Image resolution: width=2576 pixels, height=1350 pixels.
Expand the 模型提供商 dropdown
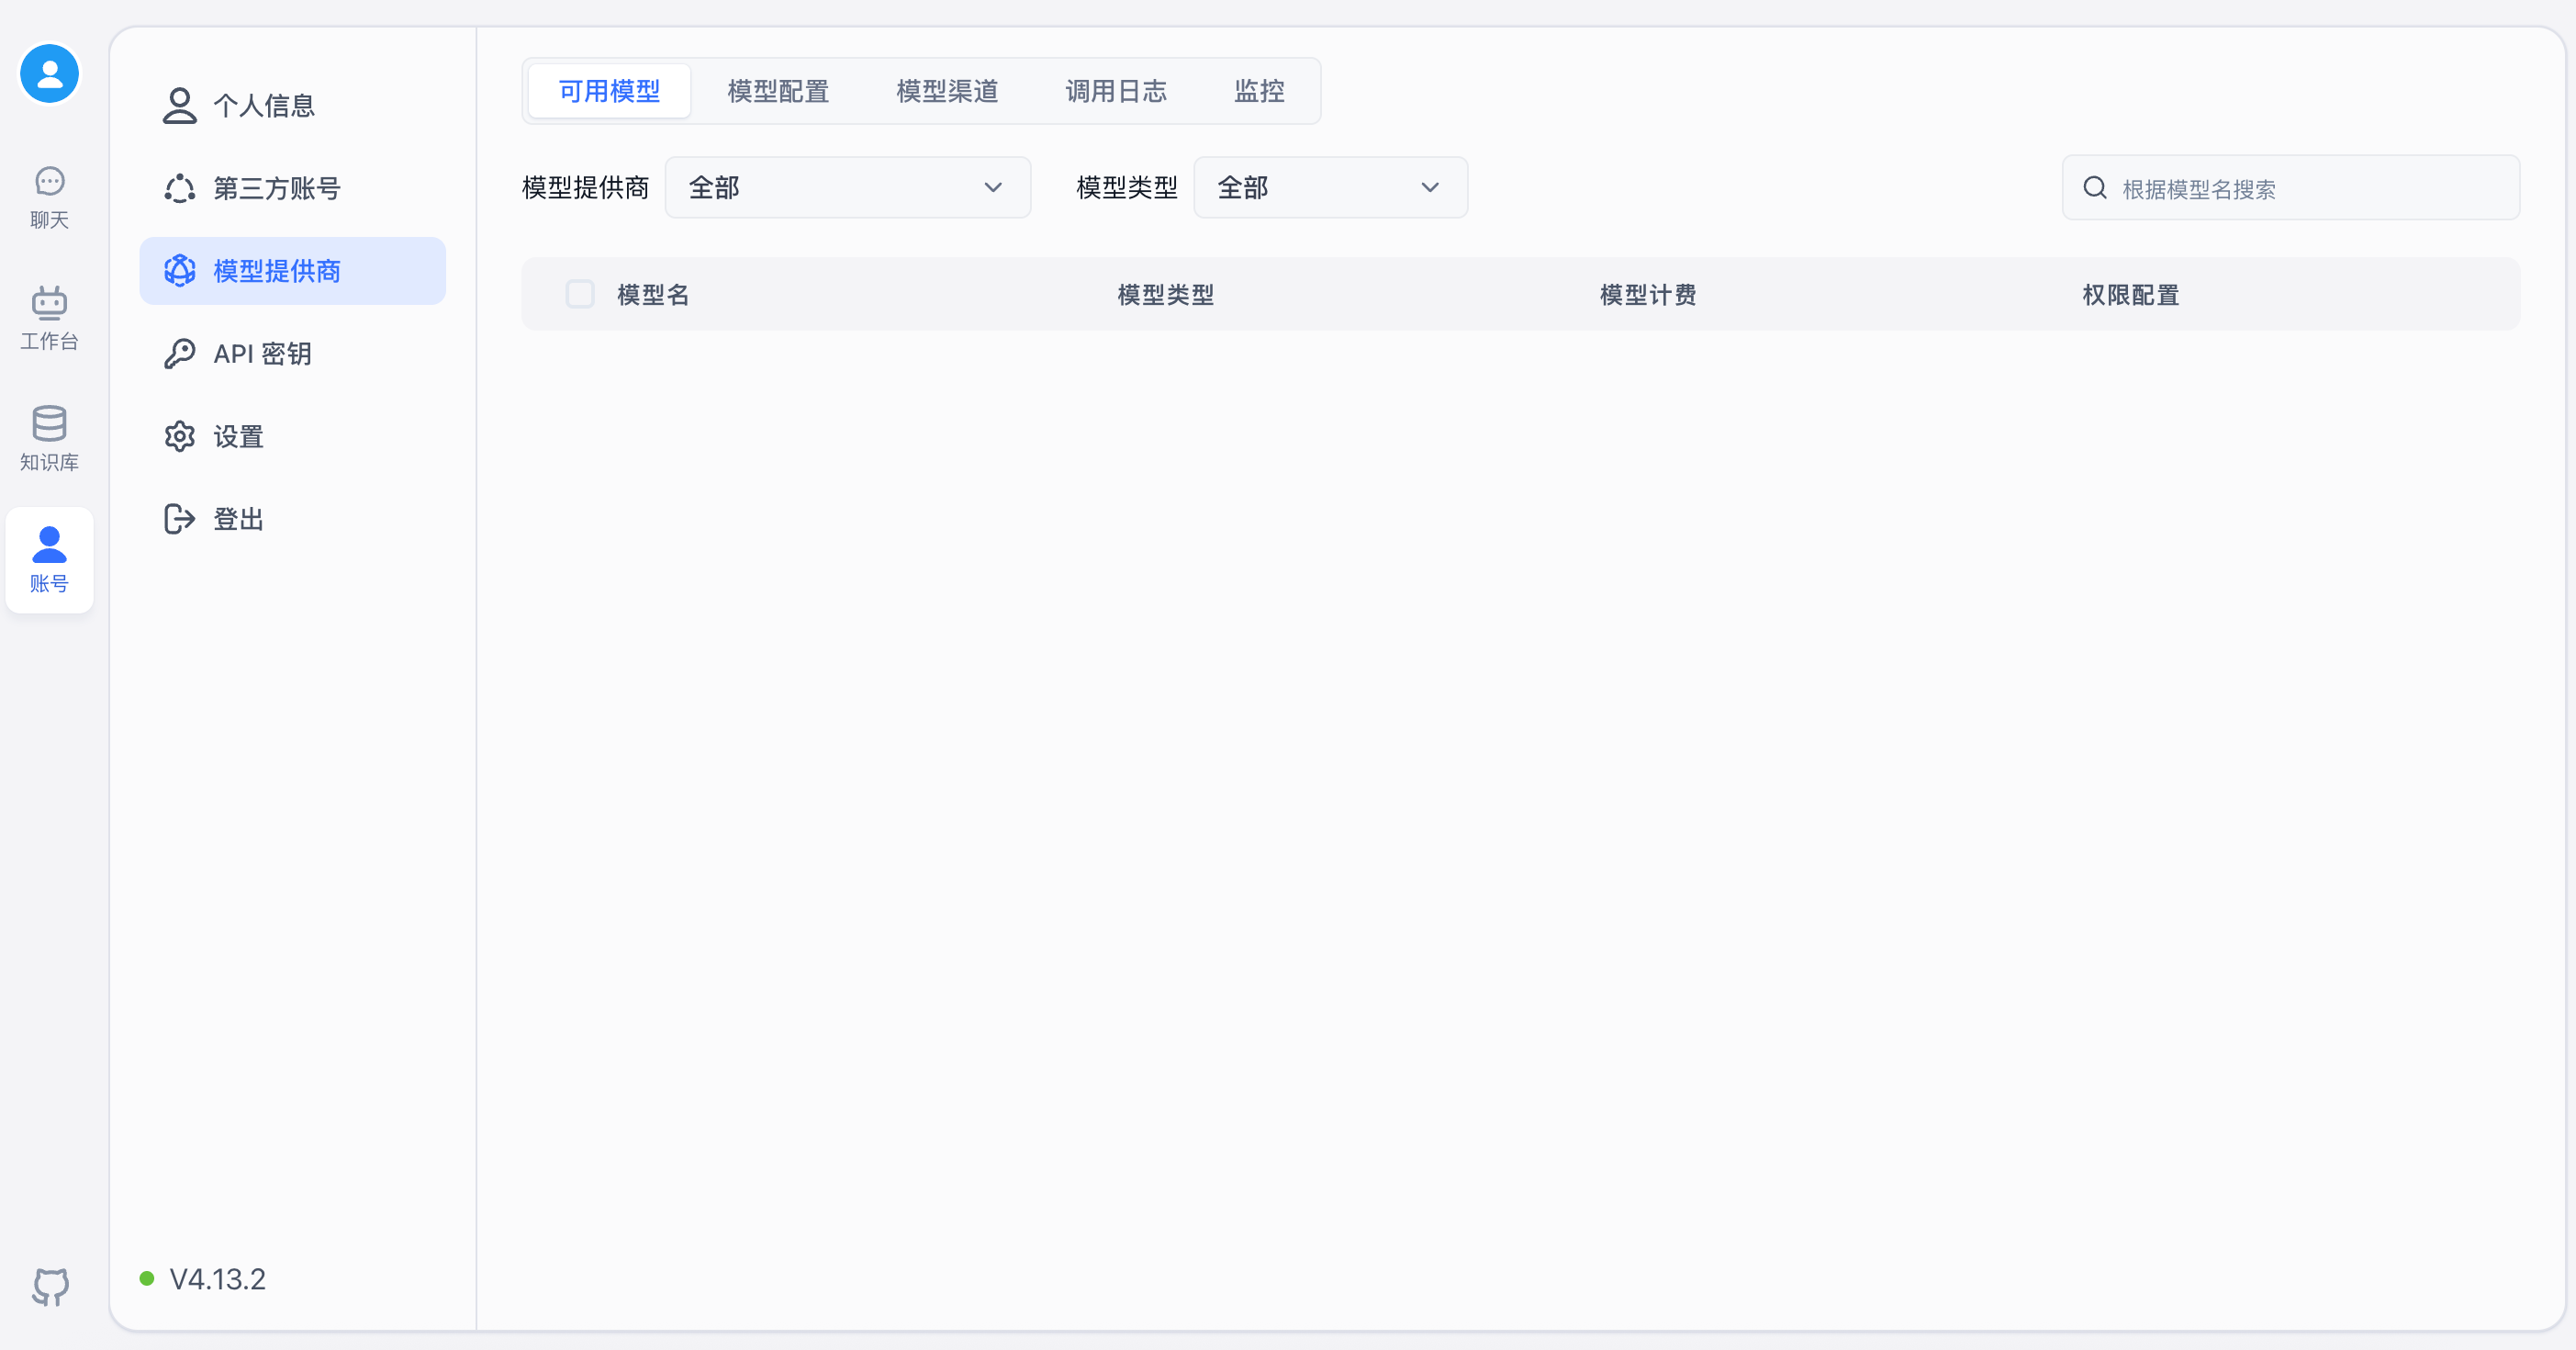point(846,188)
